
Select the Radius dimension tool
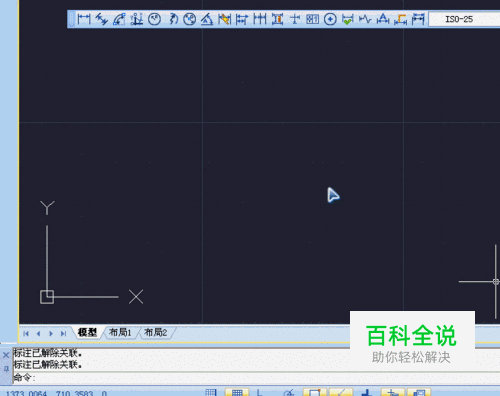(x=154, y=19)
